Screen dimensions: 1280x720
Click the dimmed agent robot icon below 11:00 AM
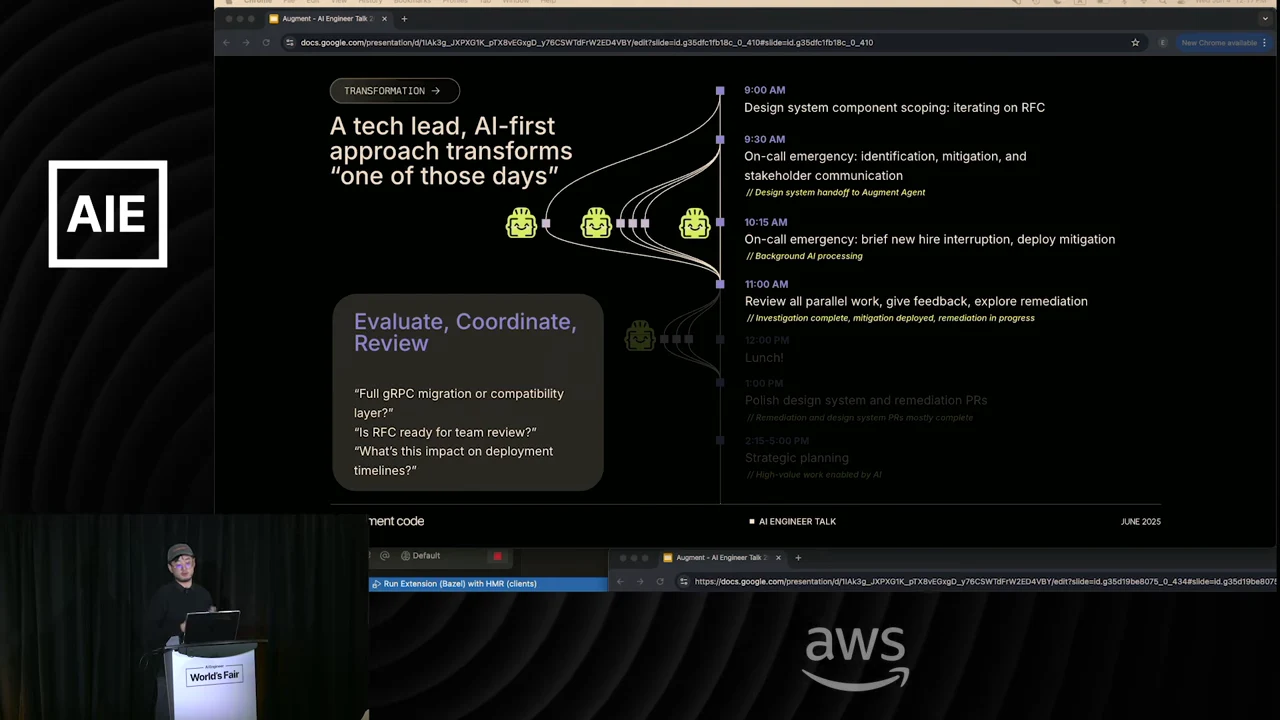pos(640,337)
